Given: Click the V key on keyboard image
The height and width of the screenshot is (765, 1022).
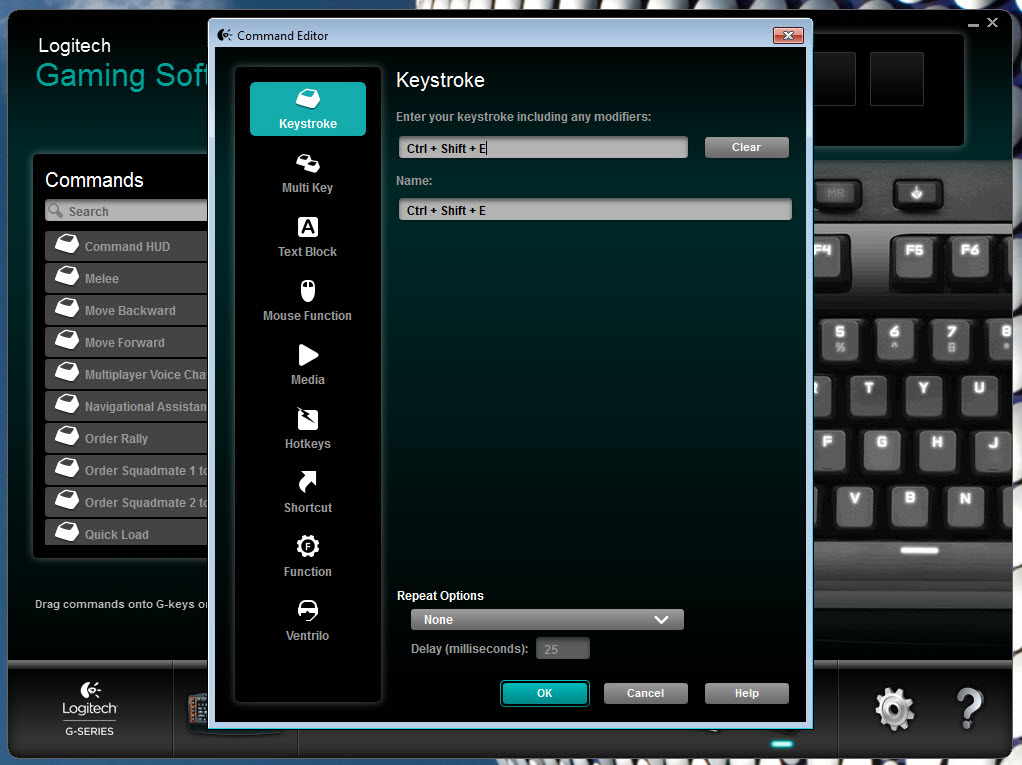Looking at the screenshot, I should (x=854, y=505).
